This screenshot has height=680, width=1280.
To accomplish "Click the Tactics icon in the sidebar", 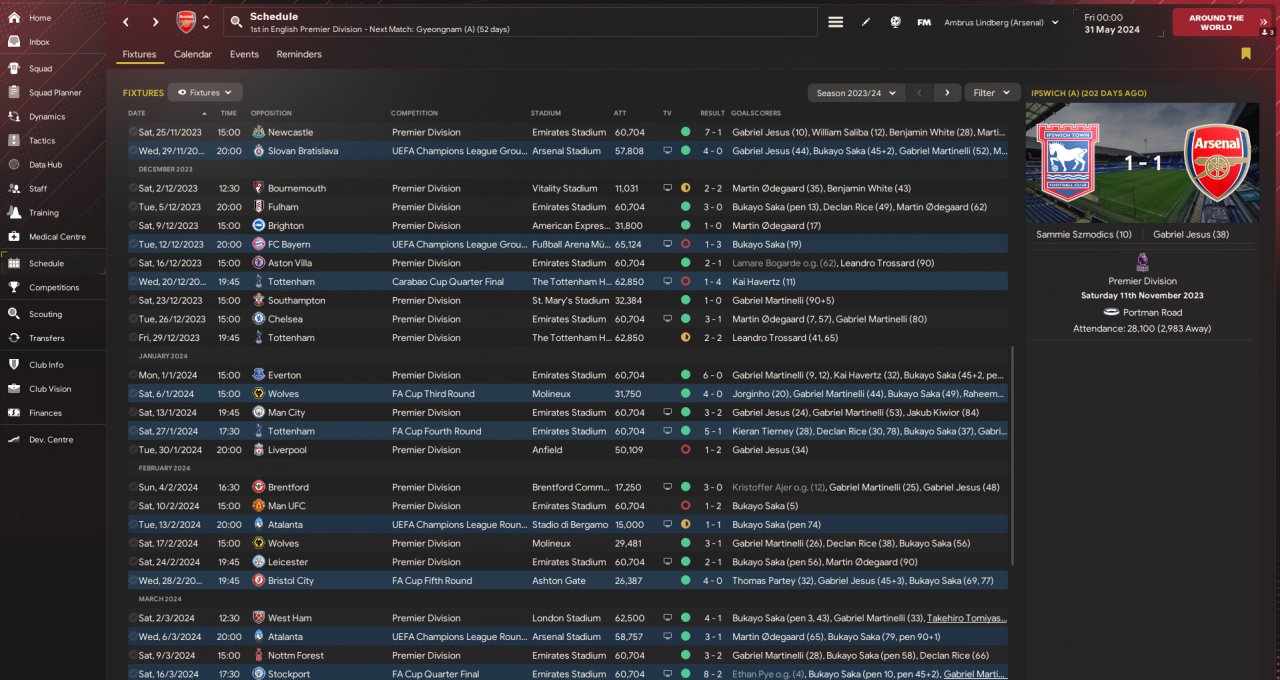I will [14, 141].
